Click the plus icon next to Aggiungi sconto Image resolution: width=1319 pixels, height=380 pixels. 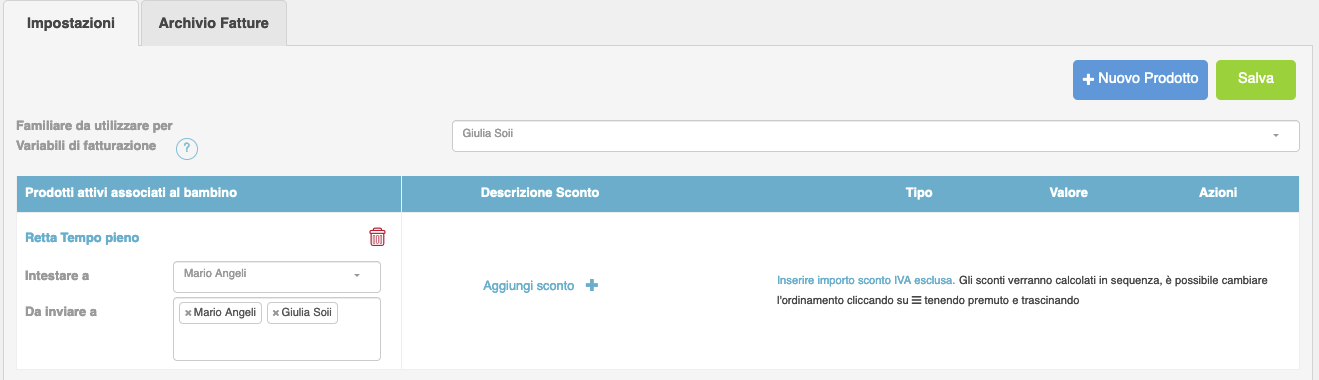(x=591, y=286)
